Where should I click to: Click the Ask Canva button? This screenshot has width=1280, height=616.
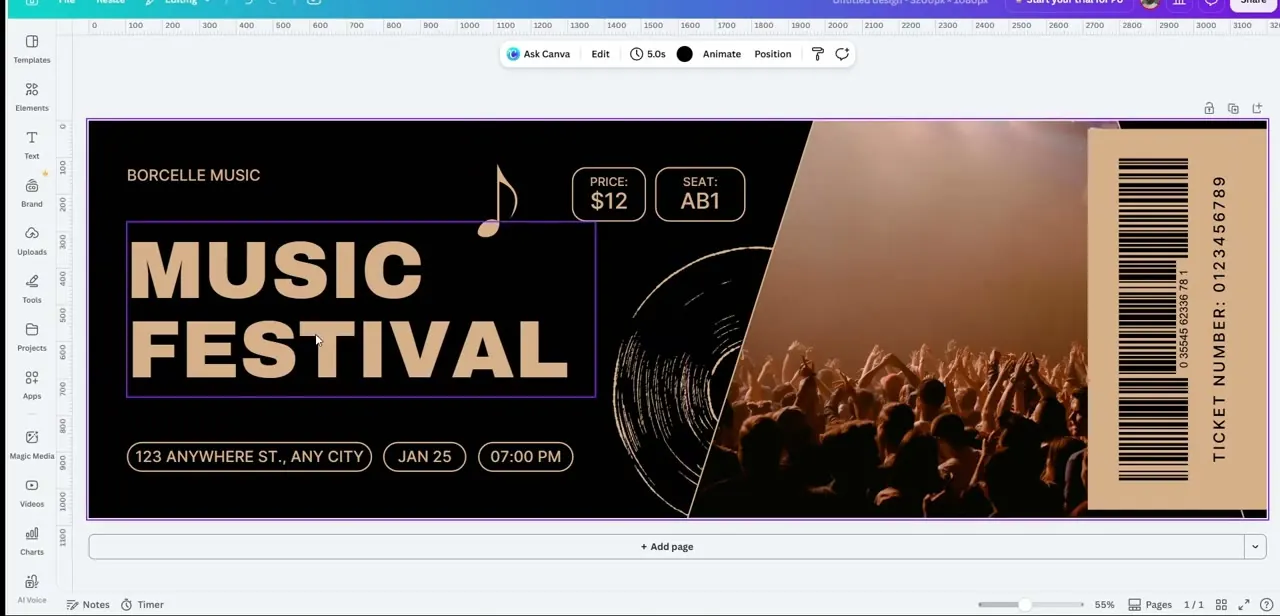point(538,54)
